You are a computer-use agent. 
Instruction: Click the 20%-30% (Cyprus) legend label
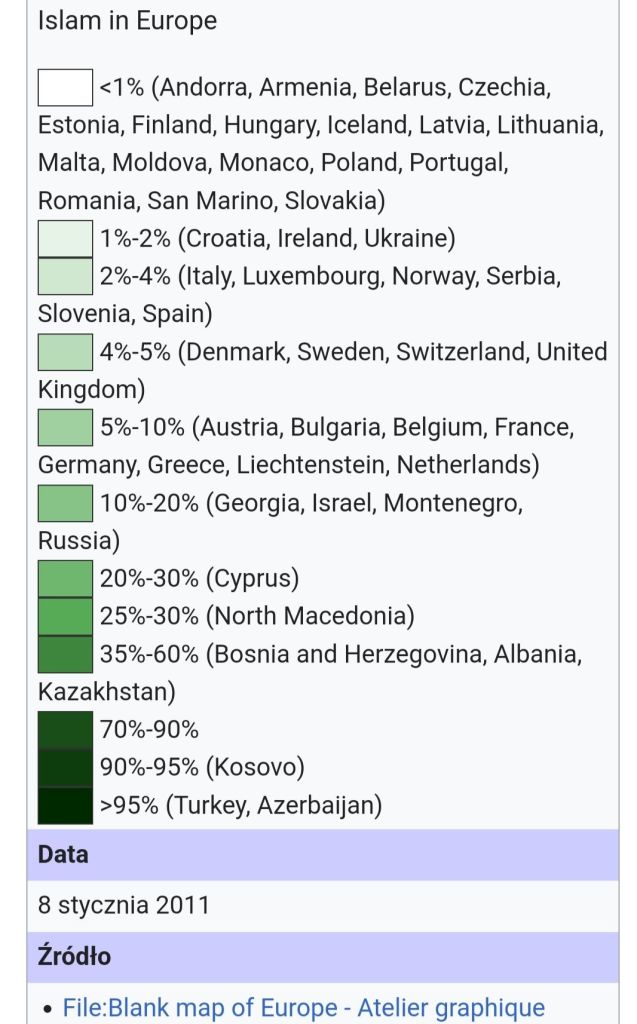tap(199, 579)
